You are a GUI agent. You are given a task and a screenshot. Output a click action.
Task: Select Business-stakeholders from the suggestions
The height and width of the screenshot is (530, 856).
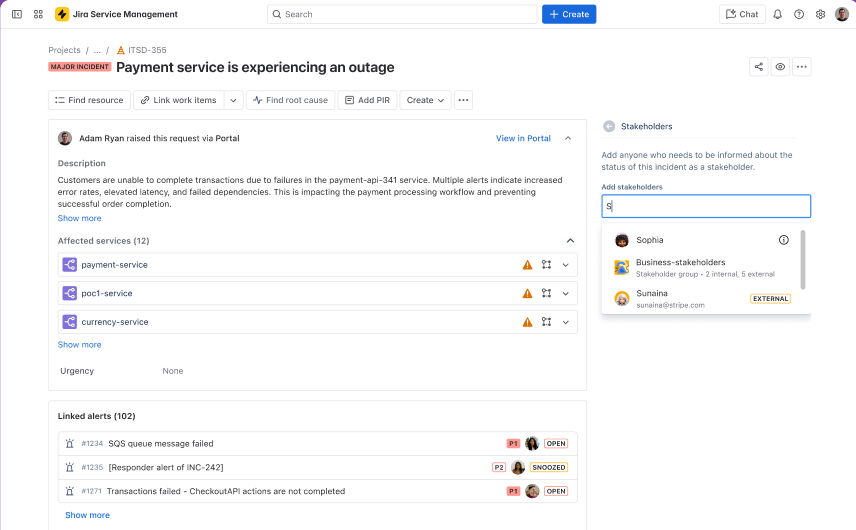click(x=680, y=267)
